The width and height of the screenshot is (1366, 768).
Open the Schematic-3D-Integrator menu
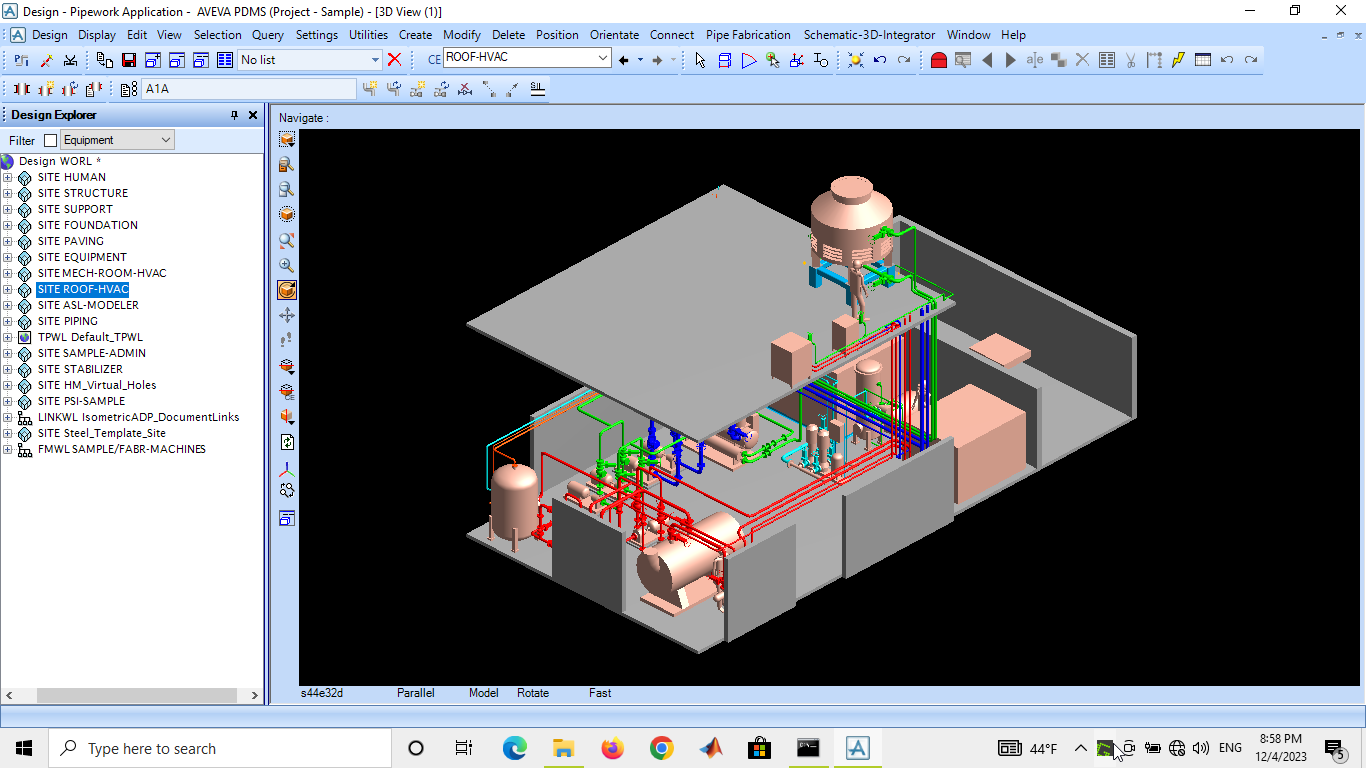pos(869,34)
